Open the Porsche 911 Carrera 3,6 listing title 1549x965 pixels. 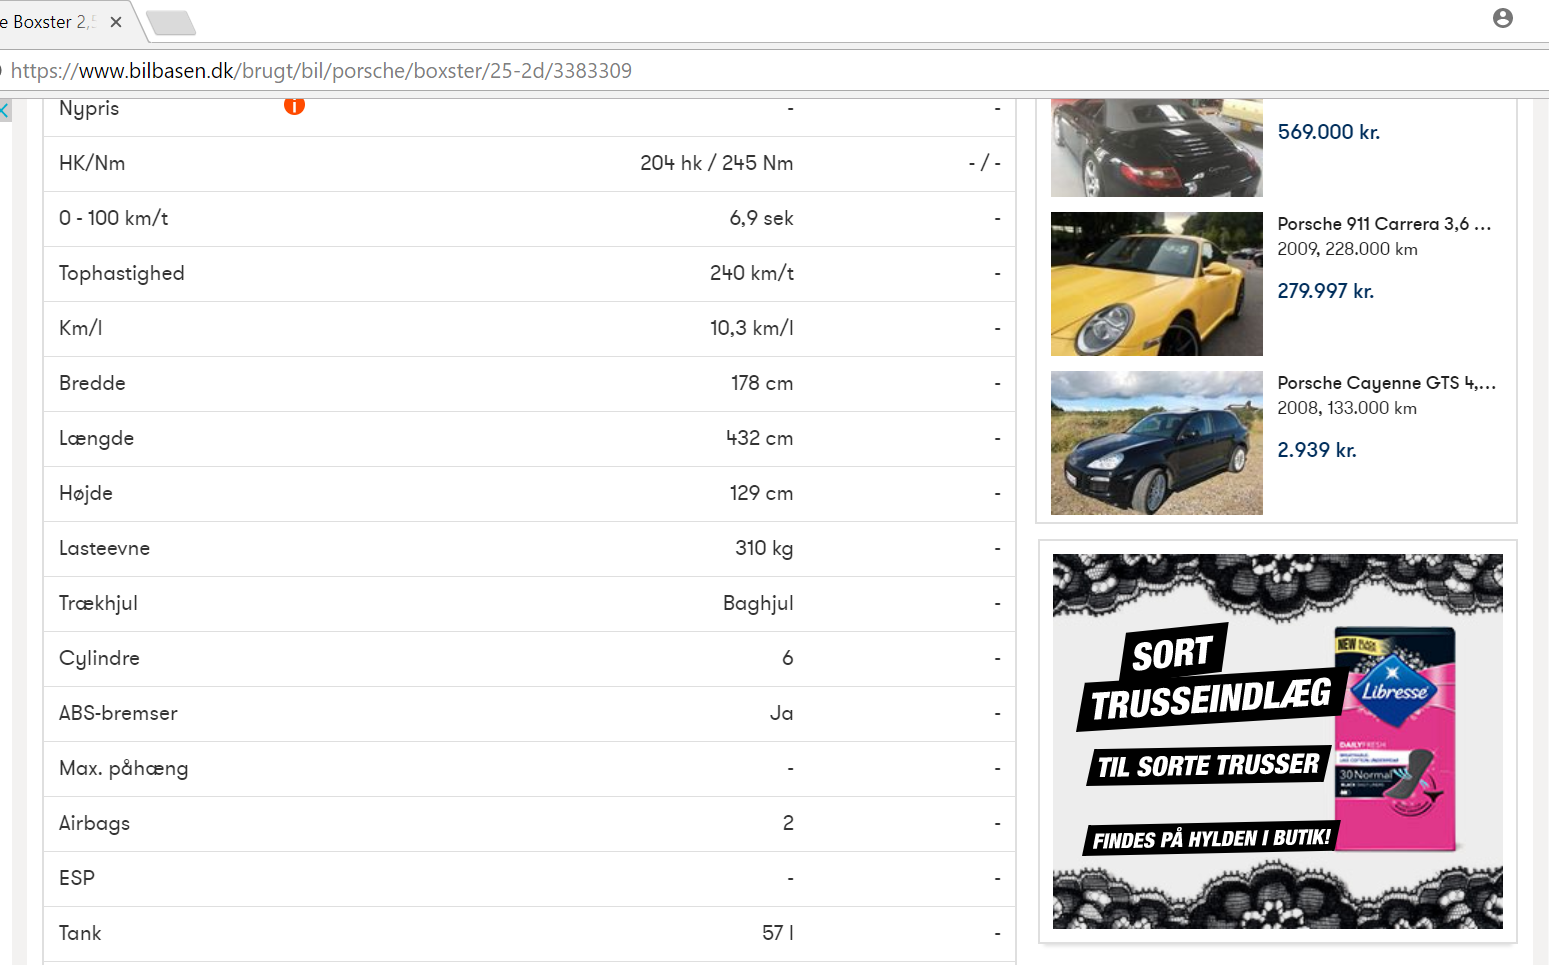point(1384,224)
